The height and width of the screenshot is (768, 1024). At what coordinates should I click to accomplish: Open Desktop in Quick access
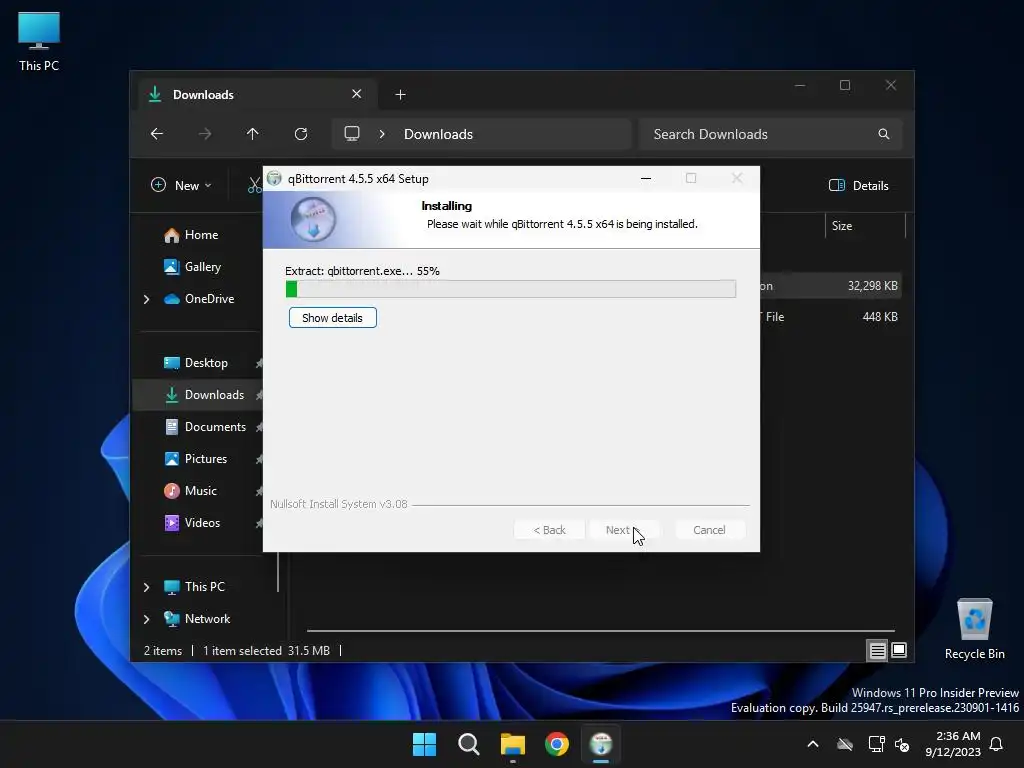tap(196, 363)
